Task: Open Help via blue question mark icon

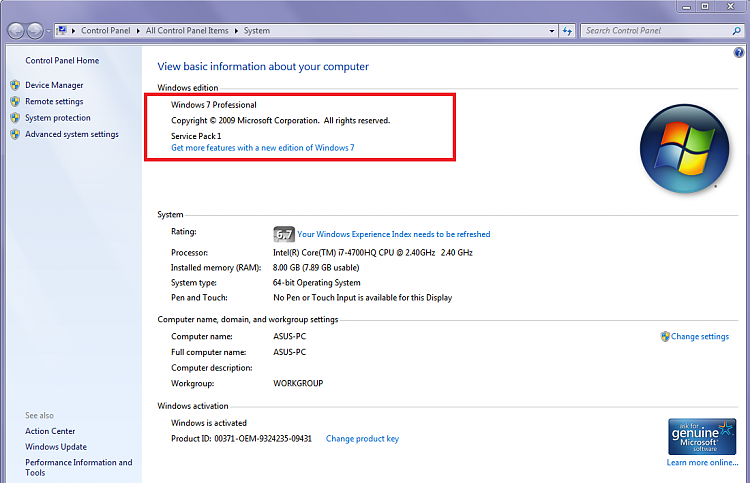Action: [739, 52]
